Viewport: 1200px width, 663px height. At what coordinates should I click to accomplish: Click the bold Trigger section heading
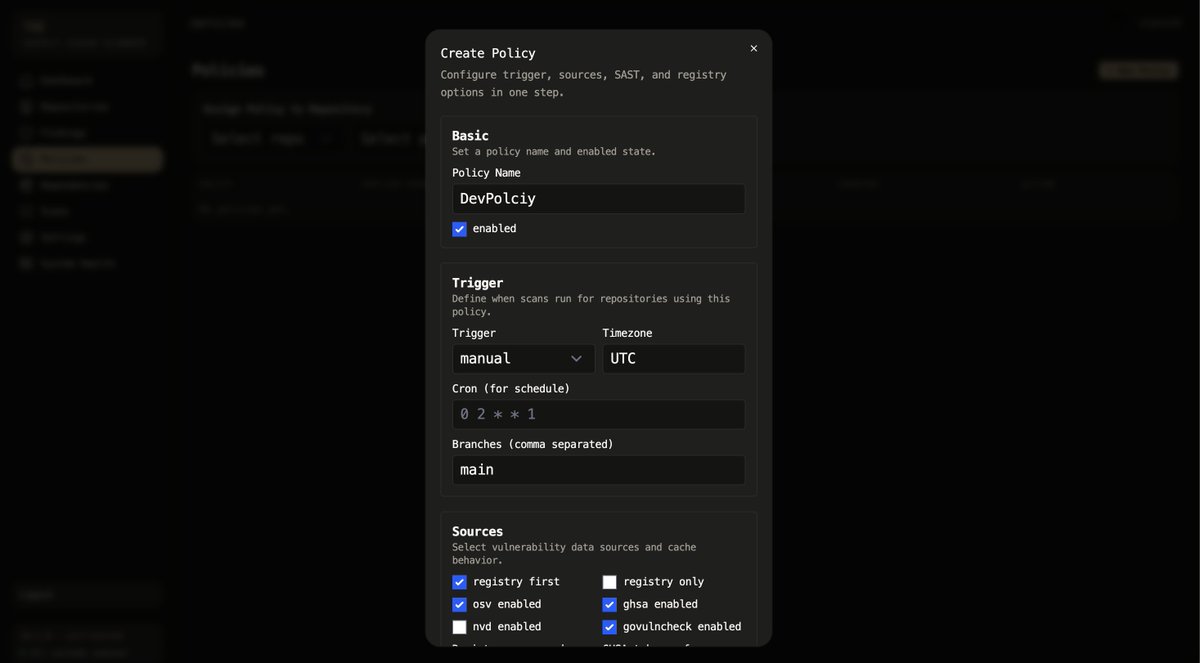477,283
